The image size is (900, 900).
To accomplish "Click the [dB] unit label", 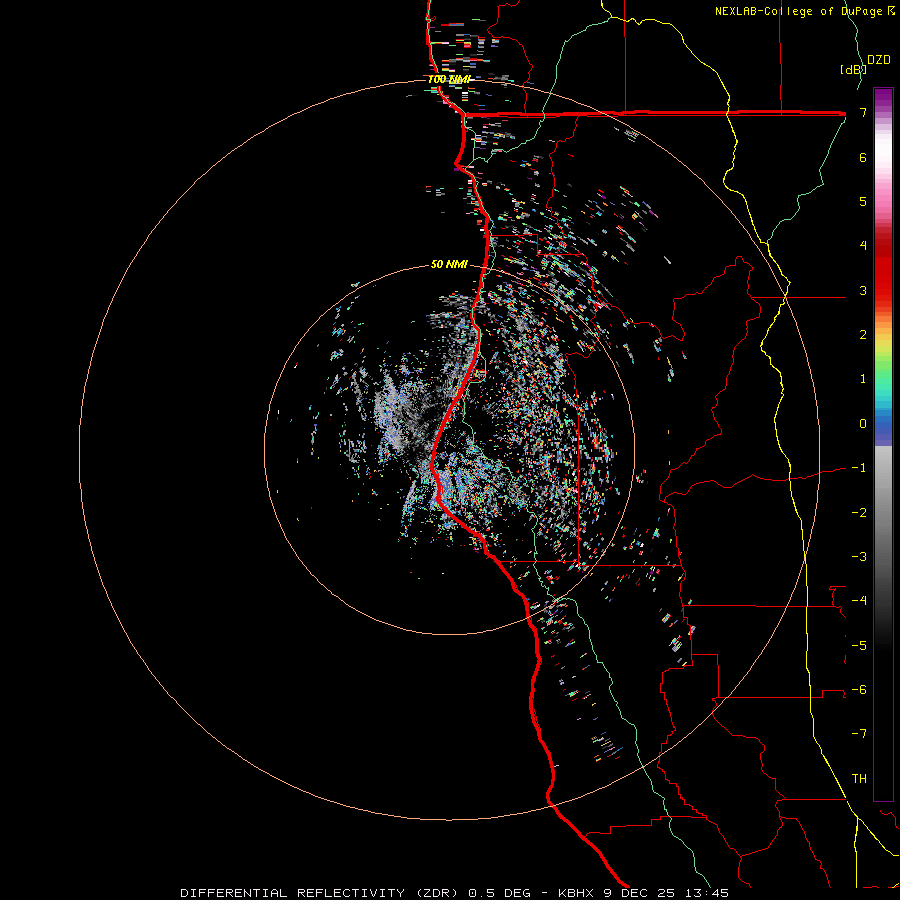I will click(853, 69).
